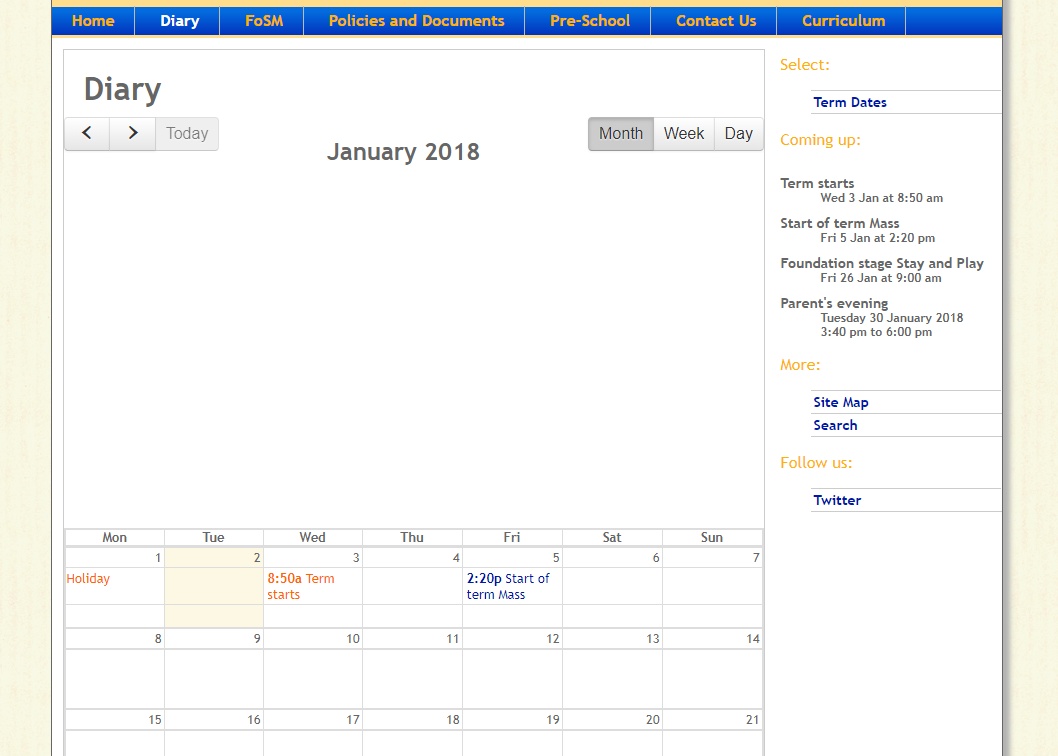Open the 8:50a Term starts event

click(301, 586)
